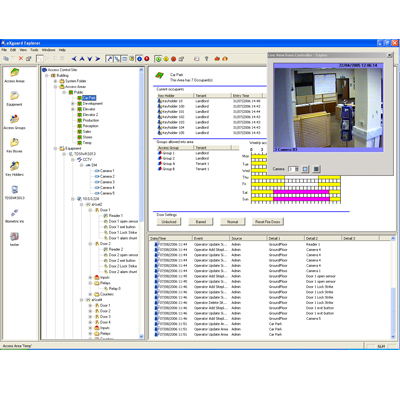The width and height of the screenshot is (400, 400).
Task: Expand the Development area node
Action: pos(73,104)
